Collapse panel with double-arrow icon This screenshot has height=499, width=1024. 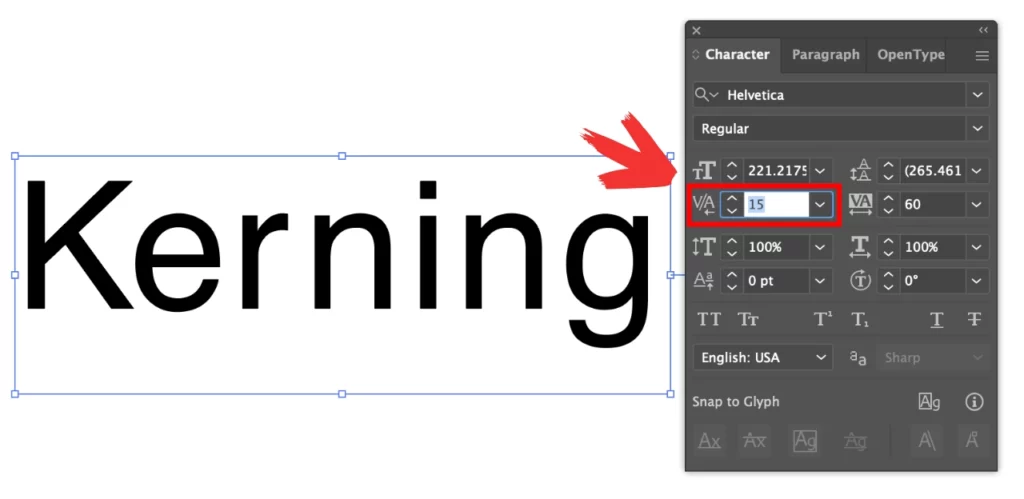[983, 31]
